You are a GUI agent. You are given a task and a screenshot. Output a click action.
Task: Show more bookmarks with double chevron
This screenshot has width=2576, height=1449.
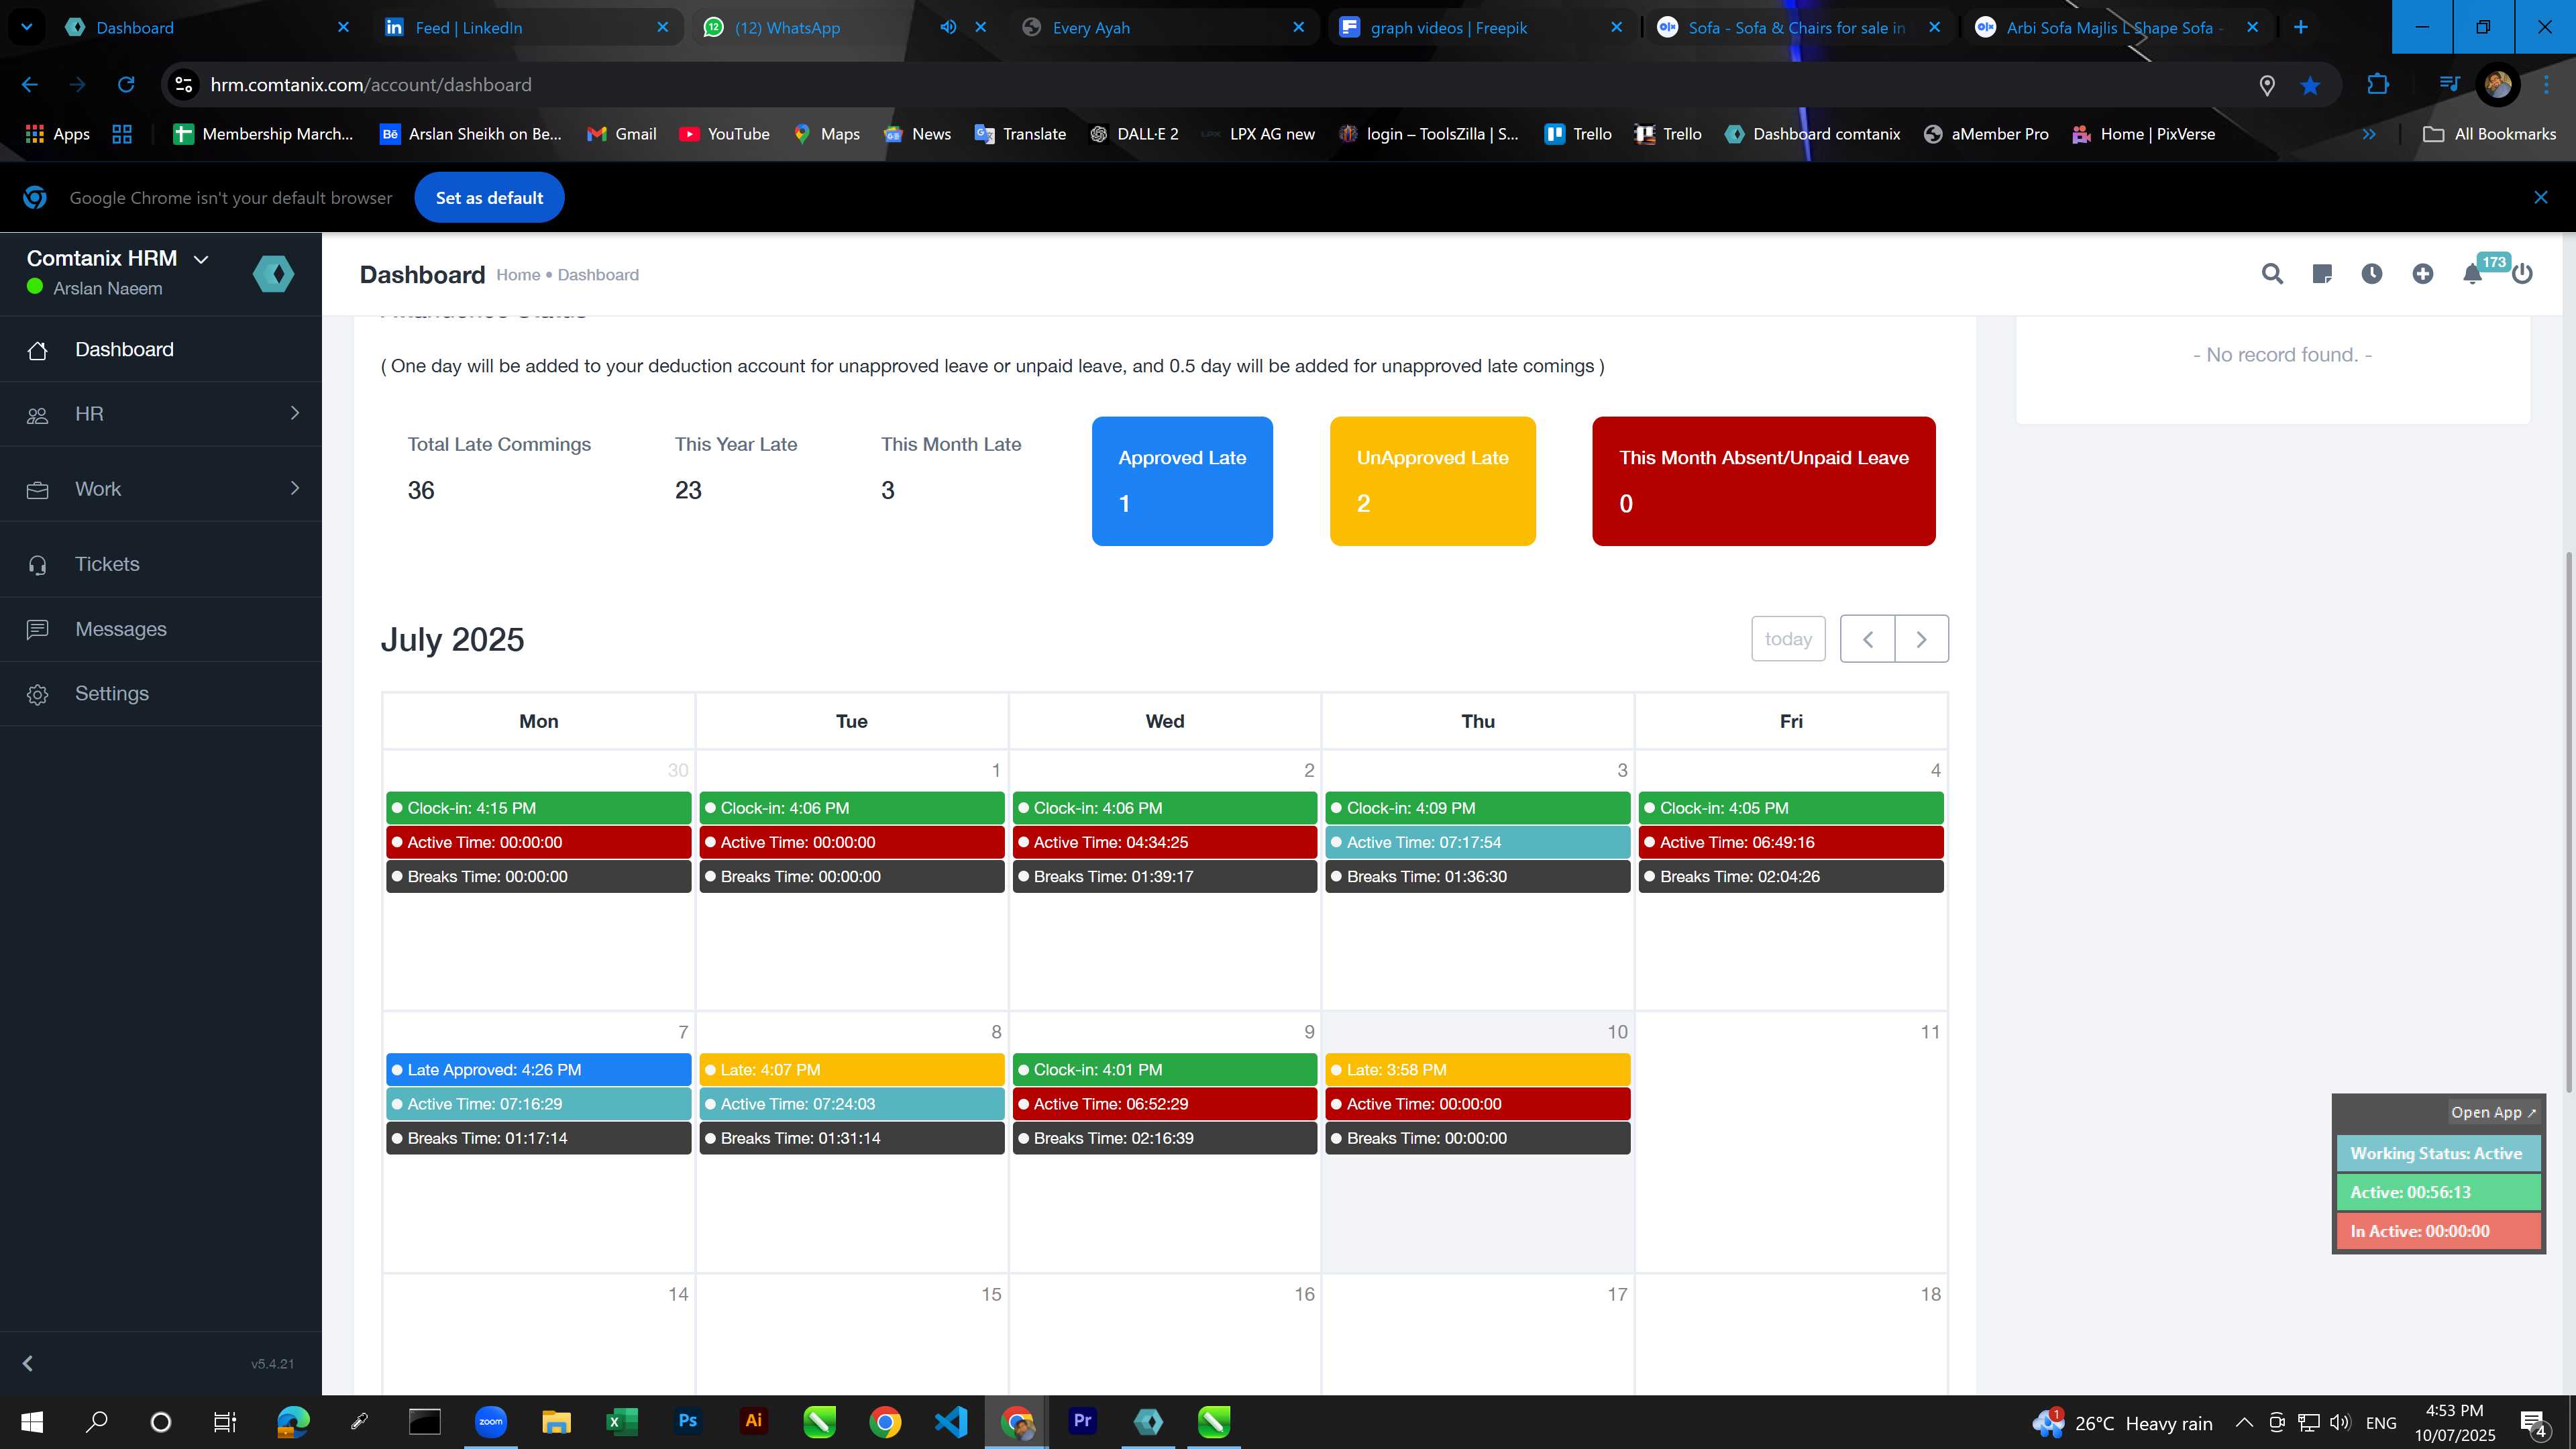(x=2368, y=134)
